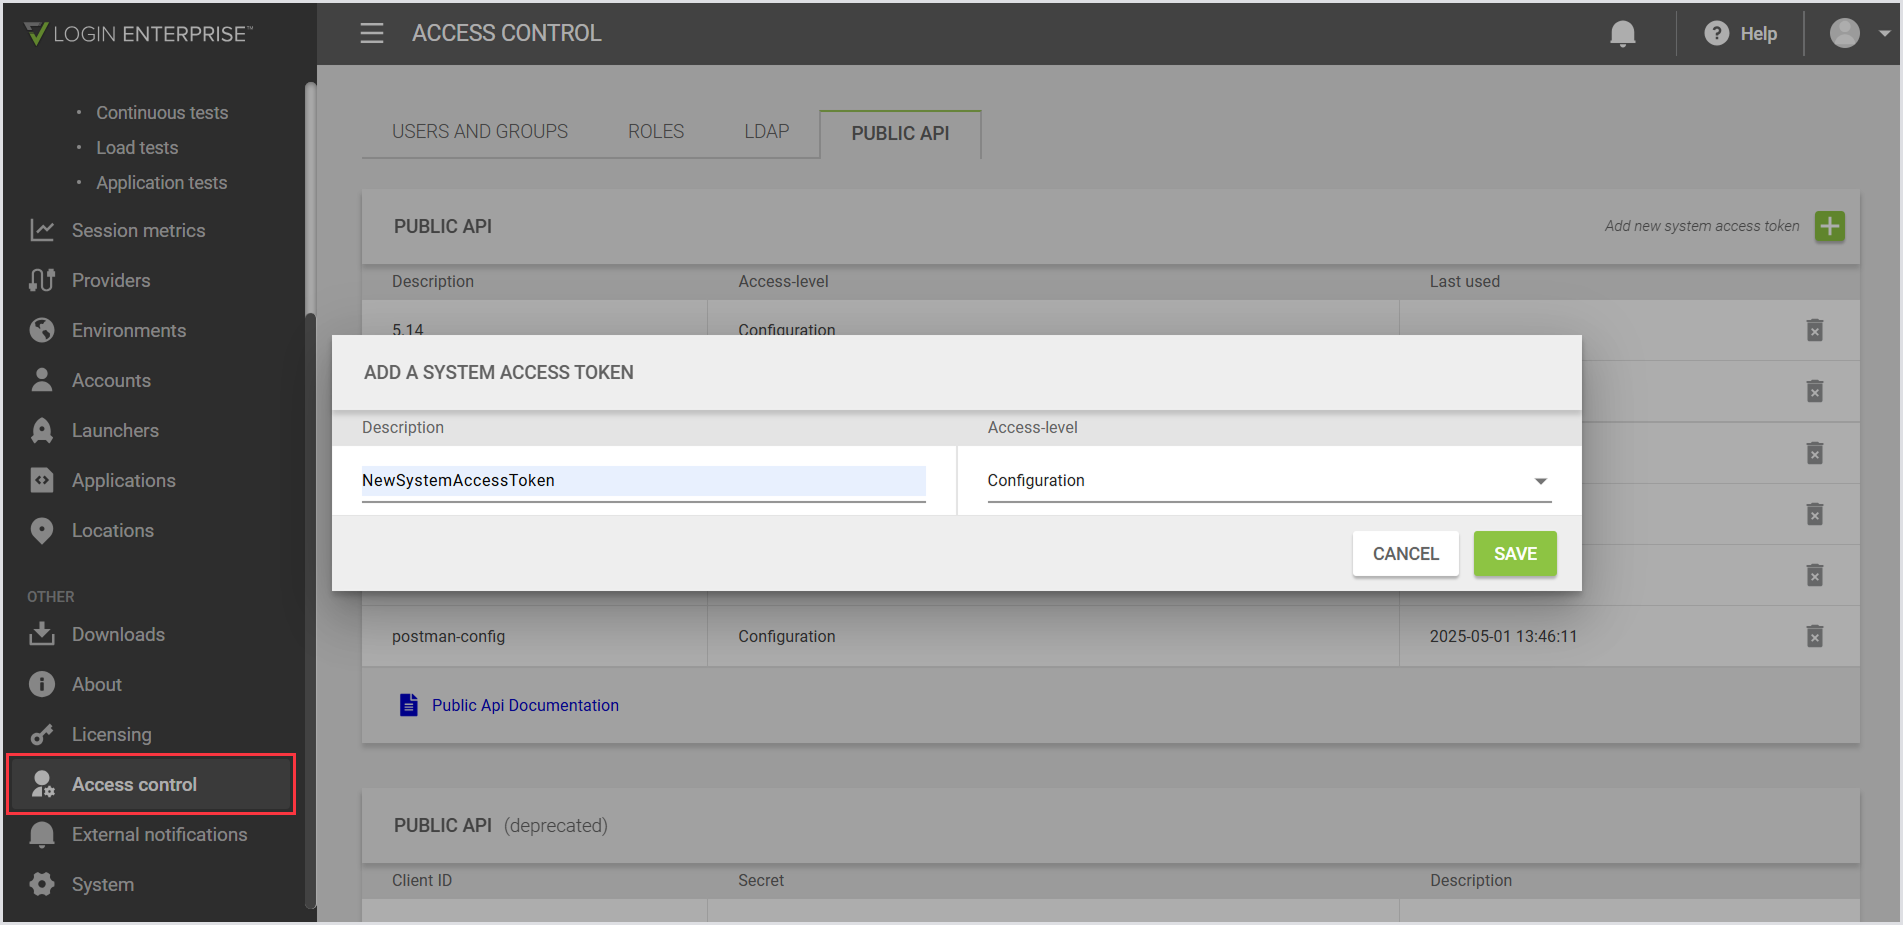Switch to the Roles tab
This screenshot has width=1903, height=925.
[x=655, y=132]
